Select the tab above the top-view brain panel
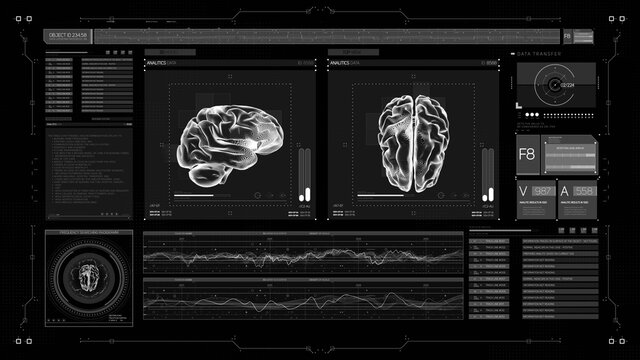Screen dimensions: 640x360 [x=353, y=52]
